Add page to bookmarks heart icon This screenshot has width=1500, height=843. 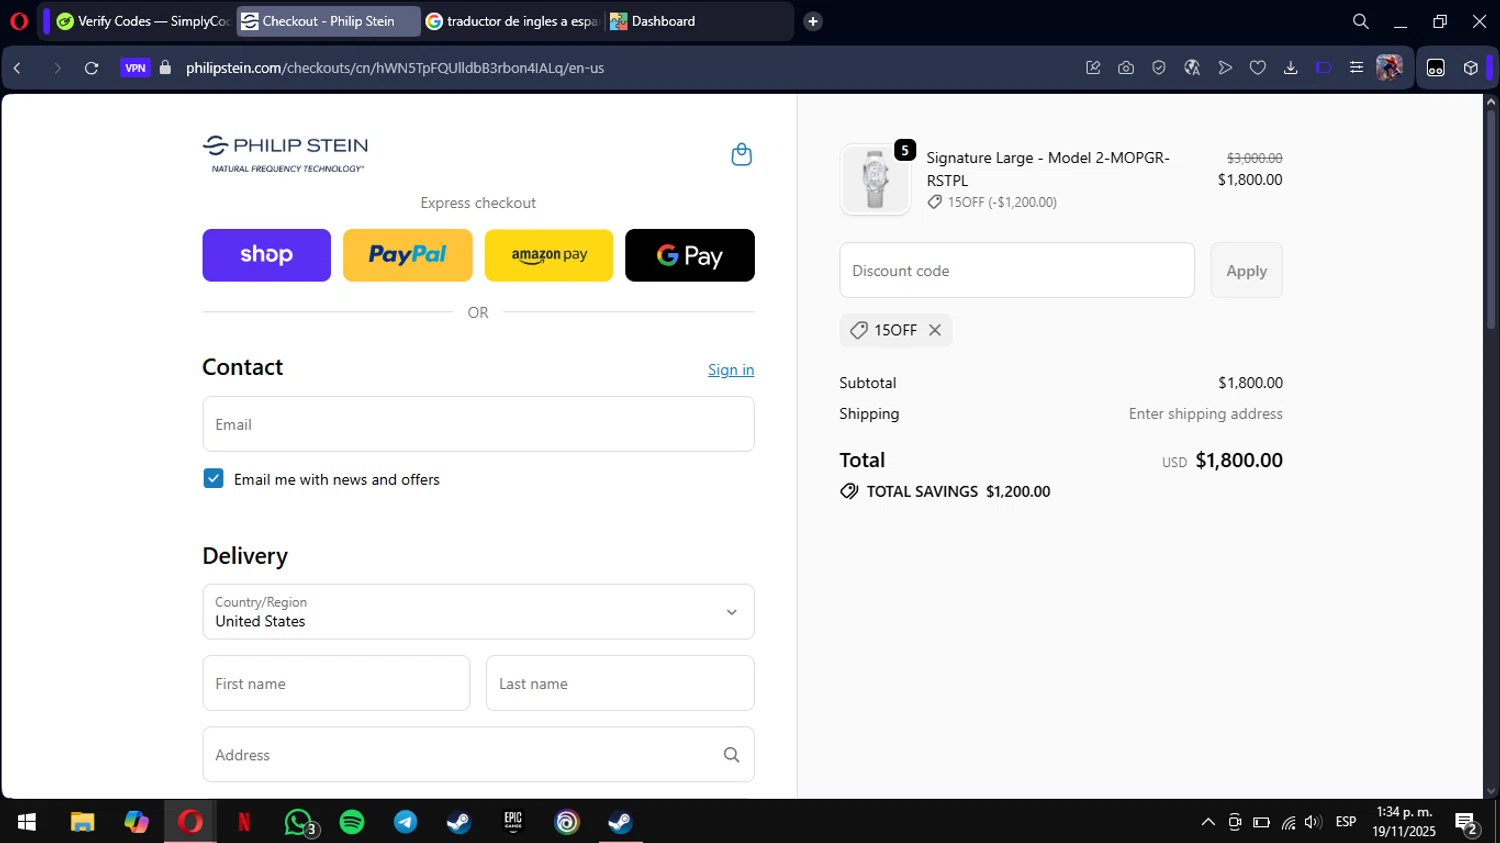[1258, 68]
